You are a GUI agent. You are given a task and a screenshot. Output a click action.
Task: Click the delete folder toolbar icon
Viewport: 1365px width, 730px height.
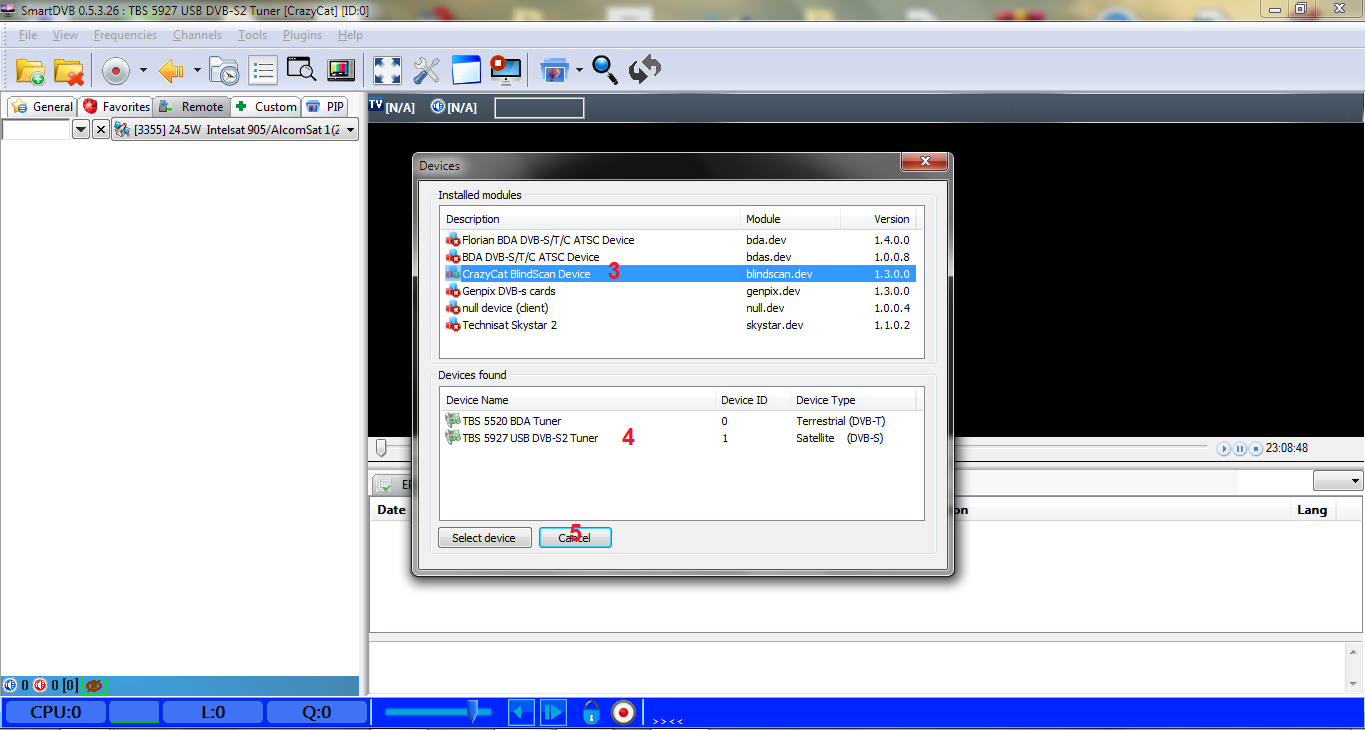(x=68, y=71)
